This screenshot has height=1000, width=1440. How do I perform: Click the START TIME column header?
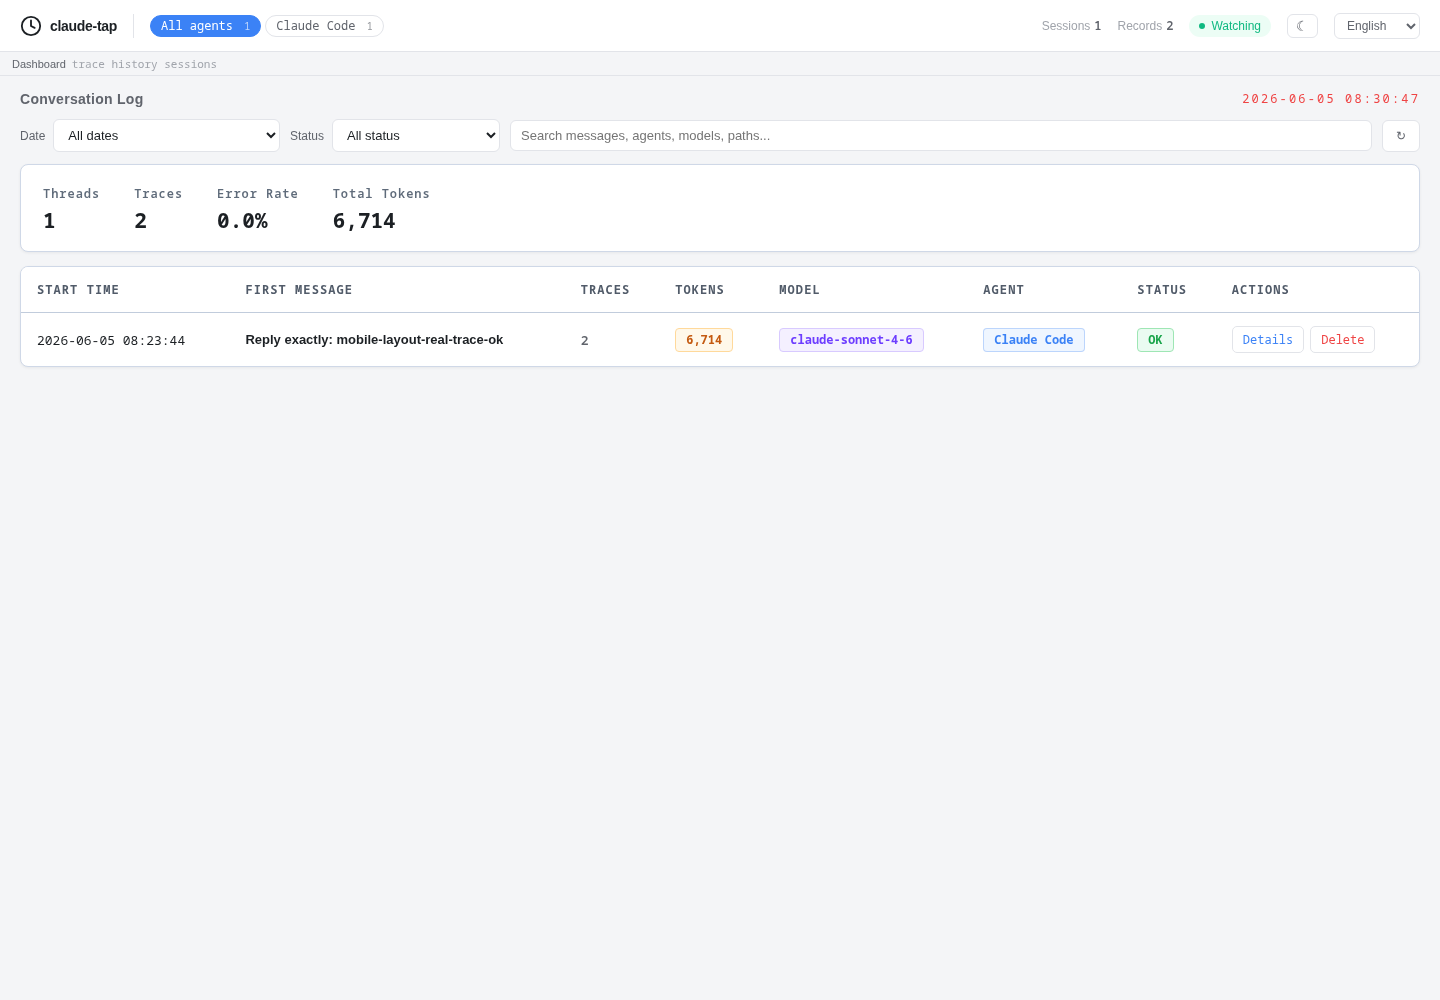[78, 290]
